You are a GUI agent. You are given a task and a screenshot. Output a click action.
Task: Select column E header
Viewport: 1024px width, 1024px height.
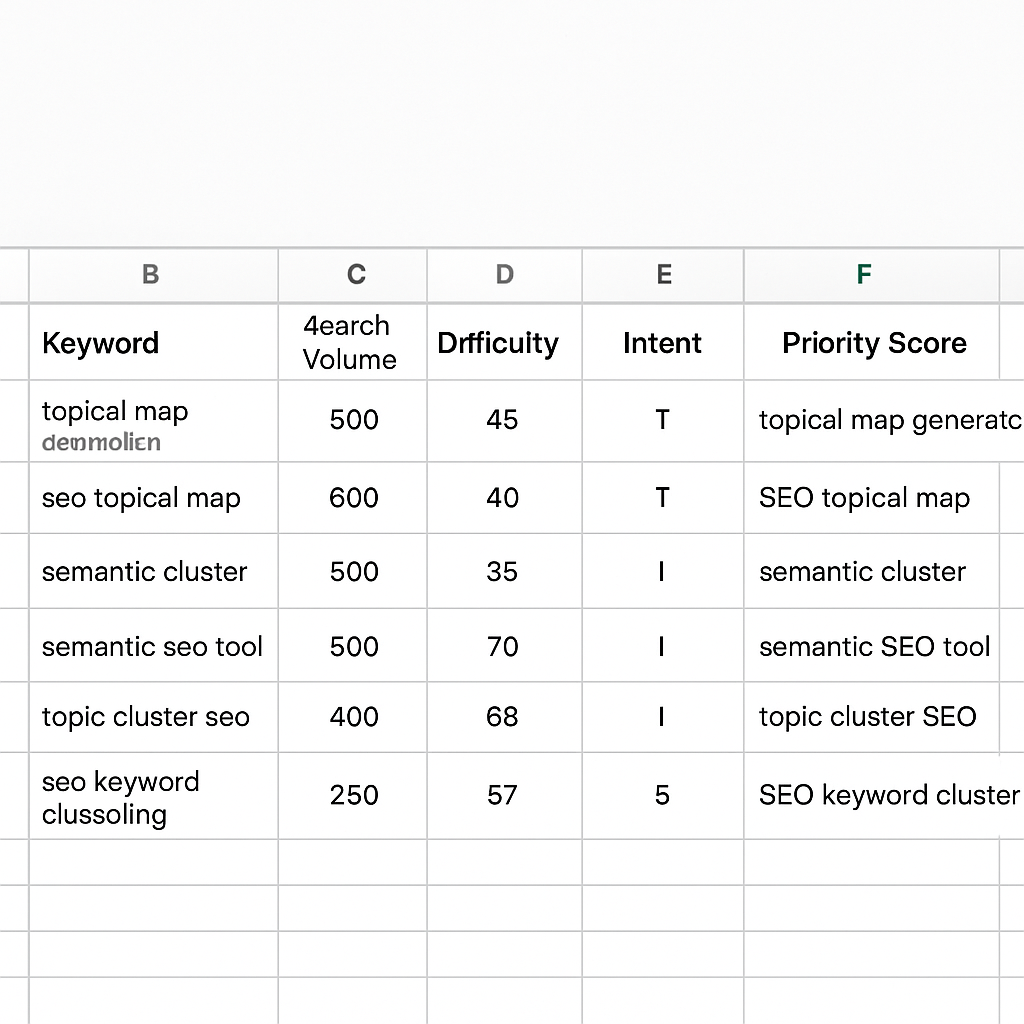(662, 275)
